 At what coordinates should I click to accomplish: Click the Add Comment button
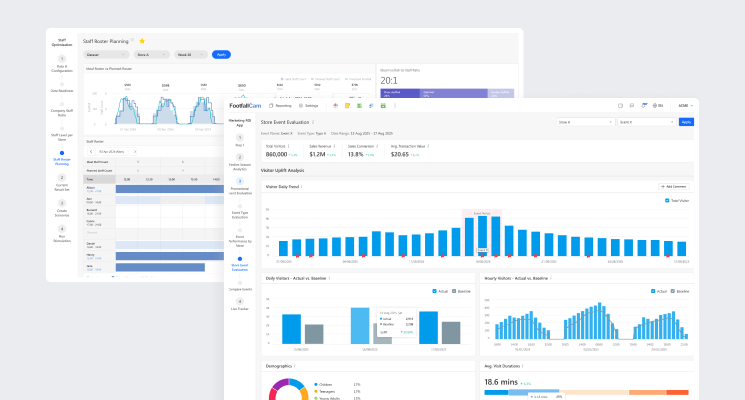click(x=674, y=186)
